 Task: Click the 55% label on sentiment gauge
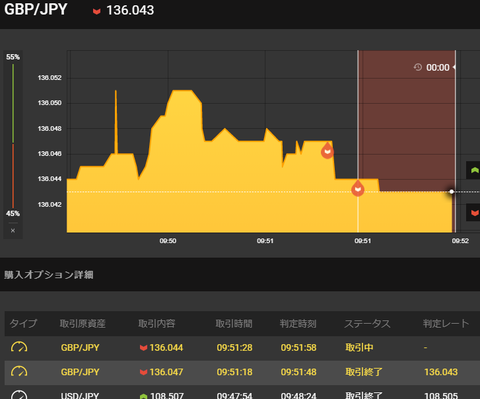click(13, 57)
